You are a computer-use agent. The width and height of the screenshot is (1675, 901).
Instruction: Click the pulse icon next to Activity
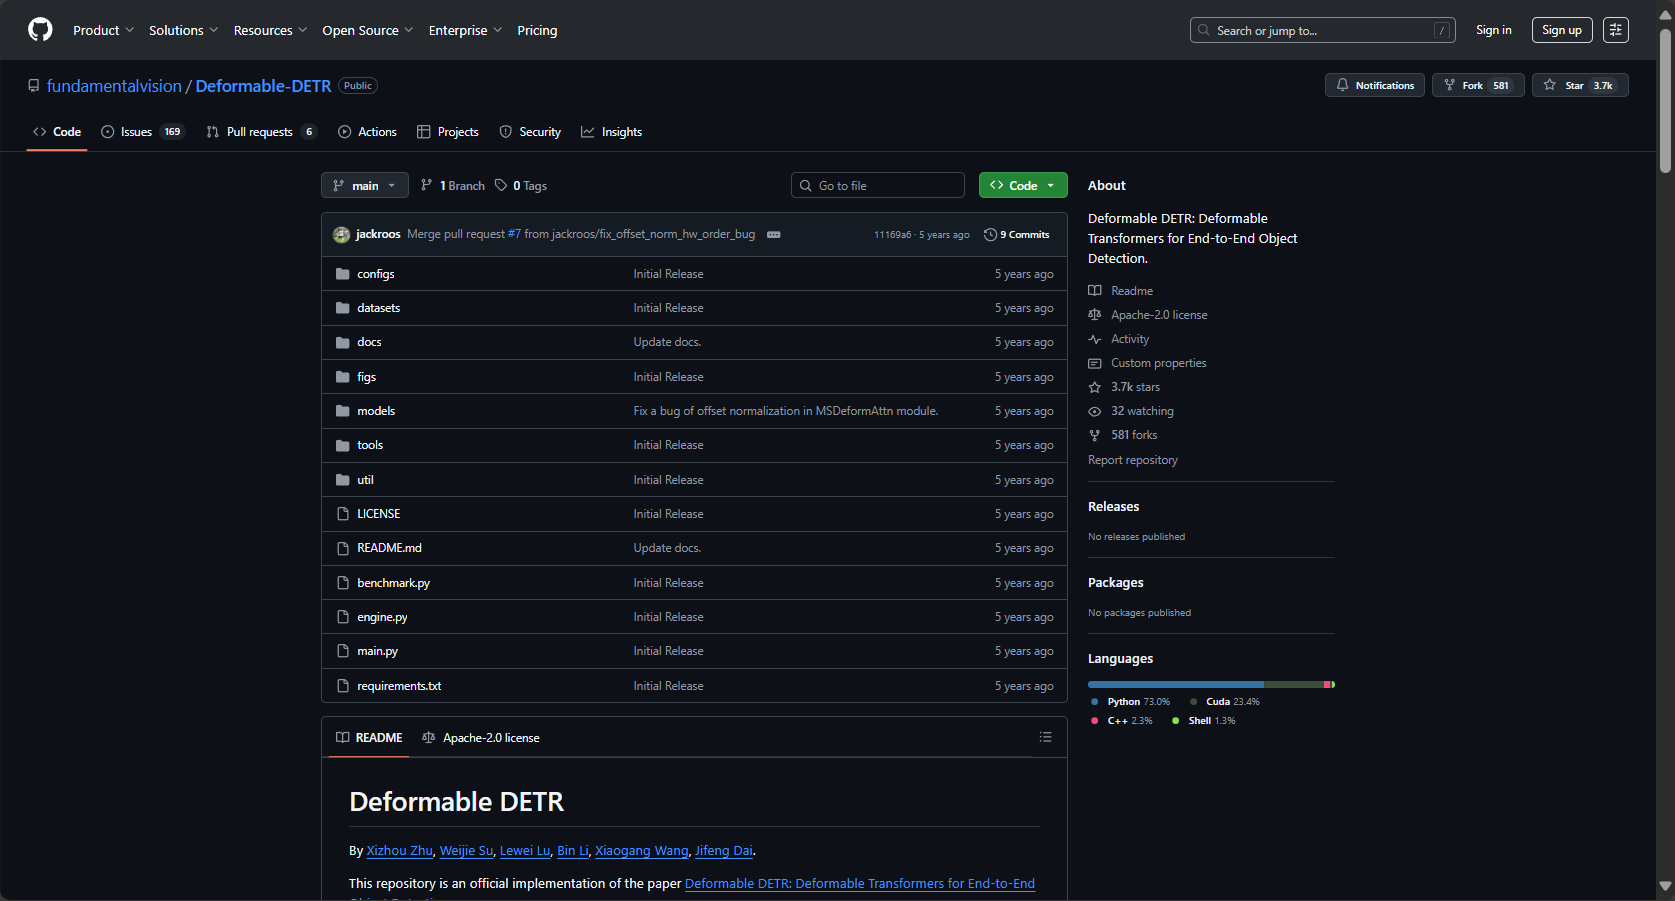[x=1095, y=339]
